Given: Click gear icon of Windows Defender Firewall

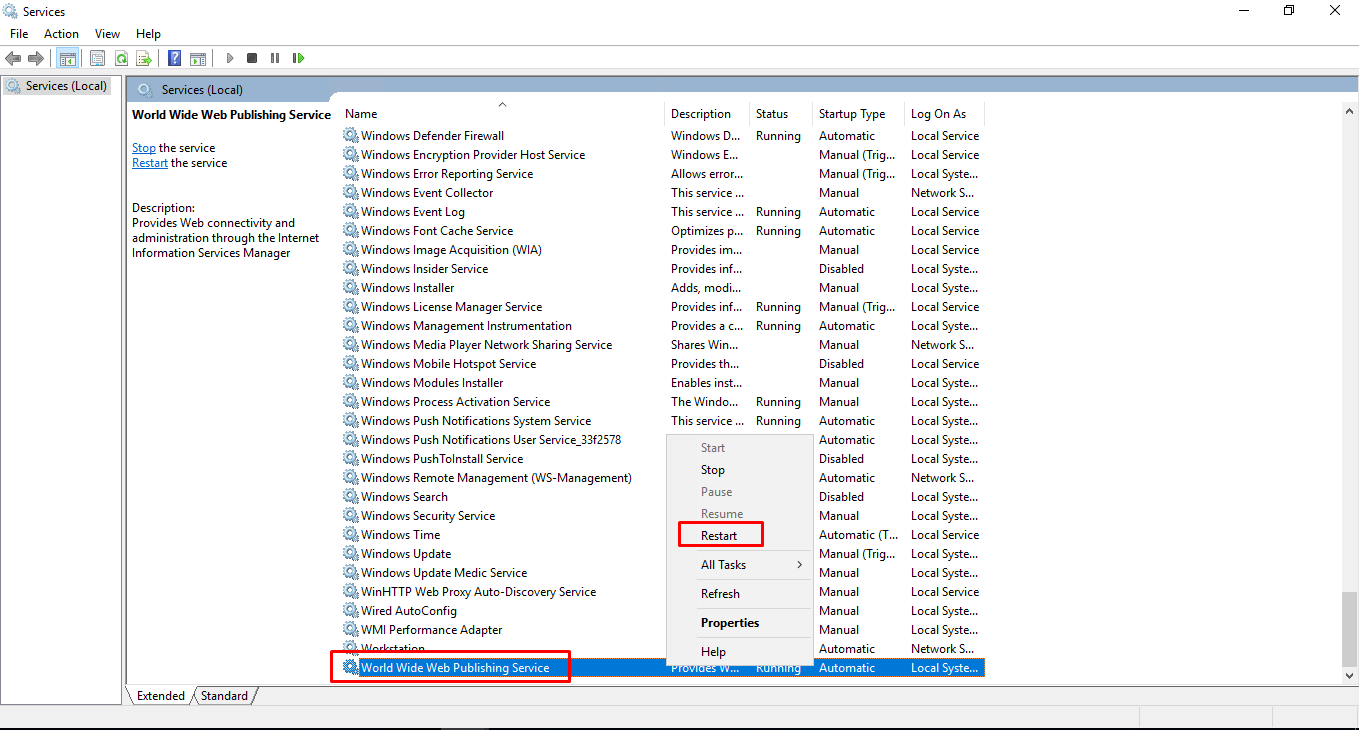Looking at the screenshot, I should 350,136.
